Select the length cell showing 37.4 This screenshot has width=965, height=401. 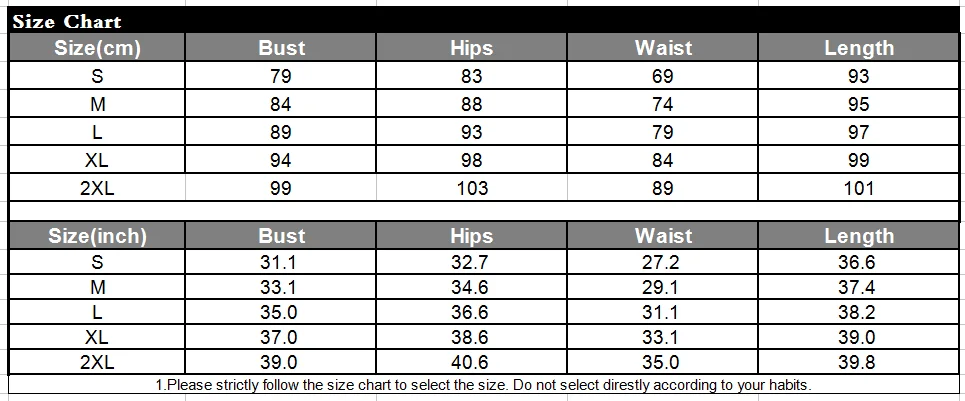(859, 287)
